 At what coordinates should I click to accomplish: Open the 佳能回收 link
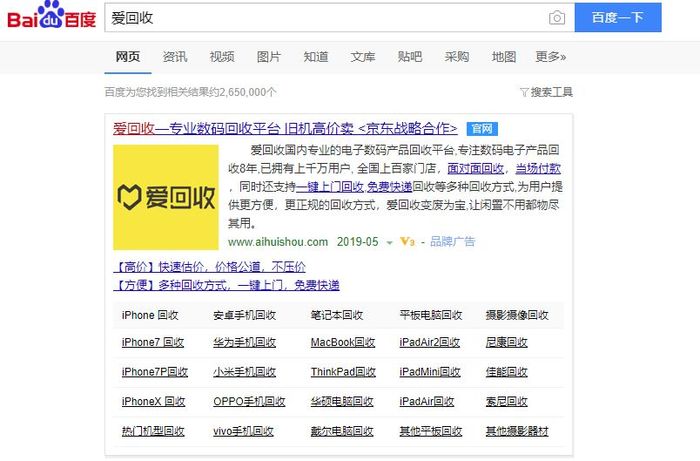pos(506,372)
